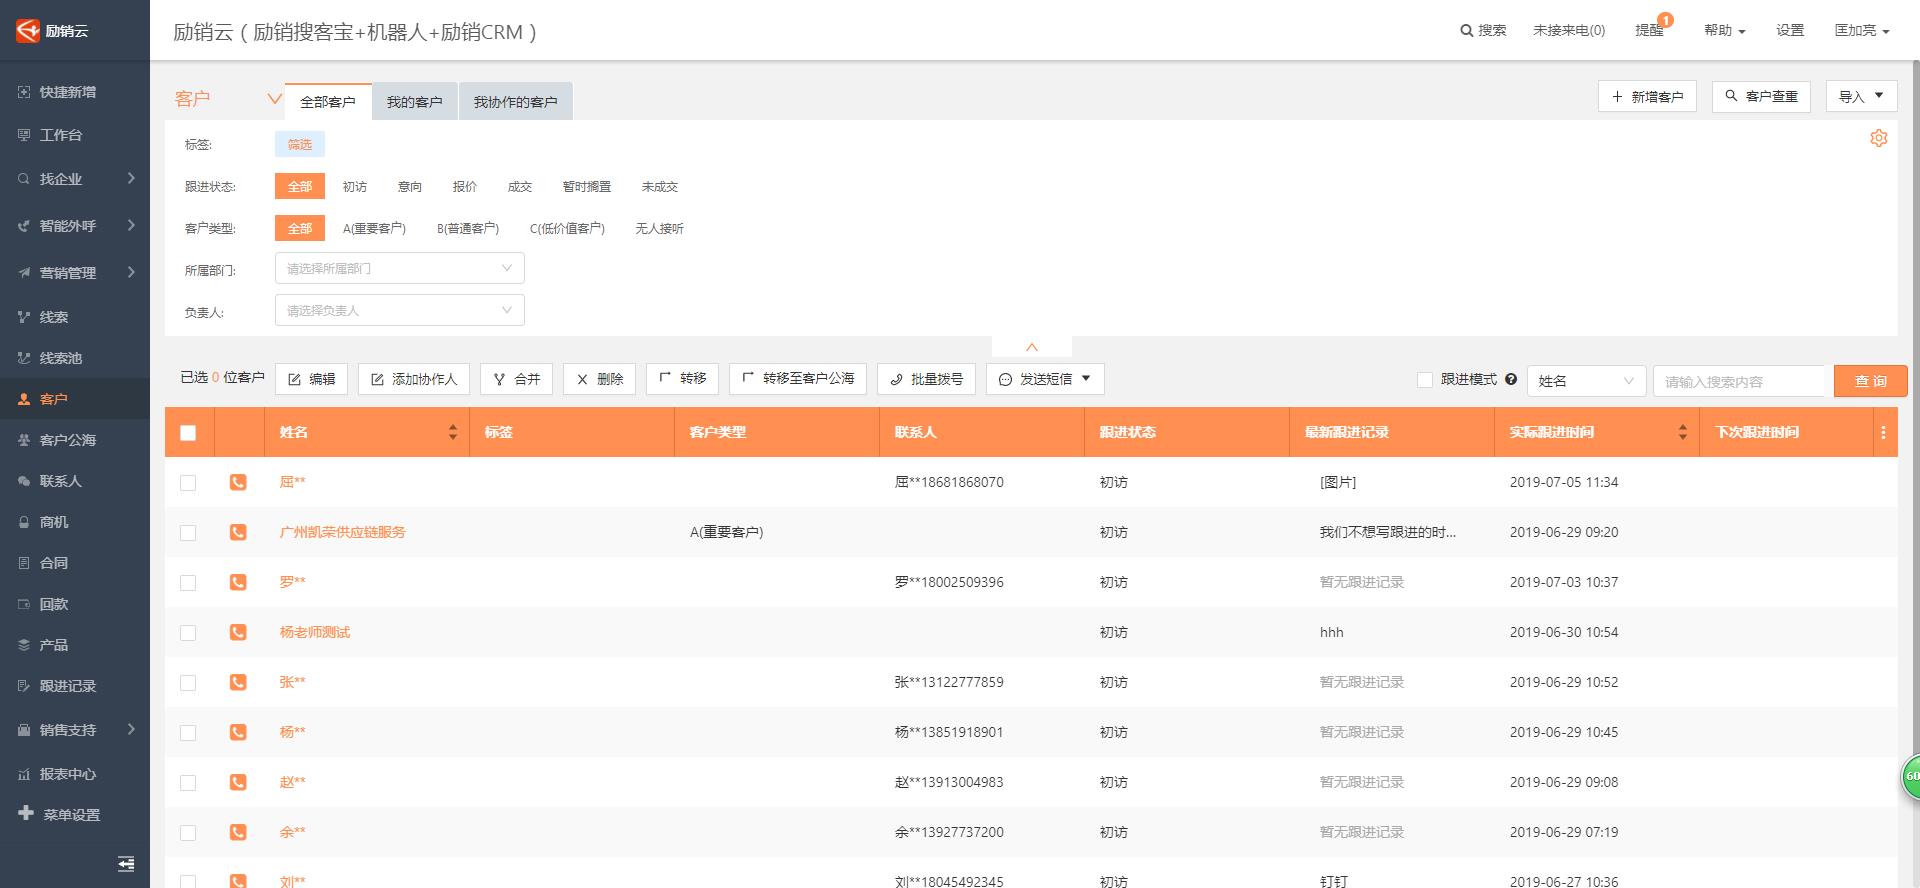
Task: Open 负责人 dropdown
Action: [x=400, y=310]
